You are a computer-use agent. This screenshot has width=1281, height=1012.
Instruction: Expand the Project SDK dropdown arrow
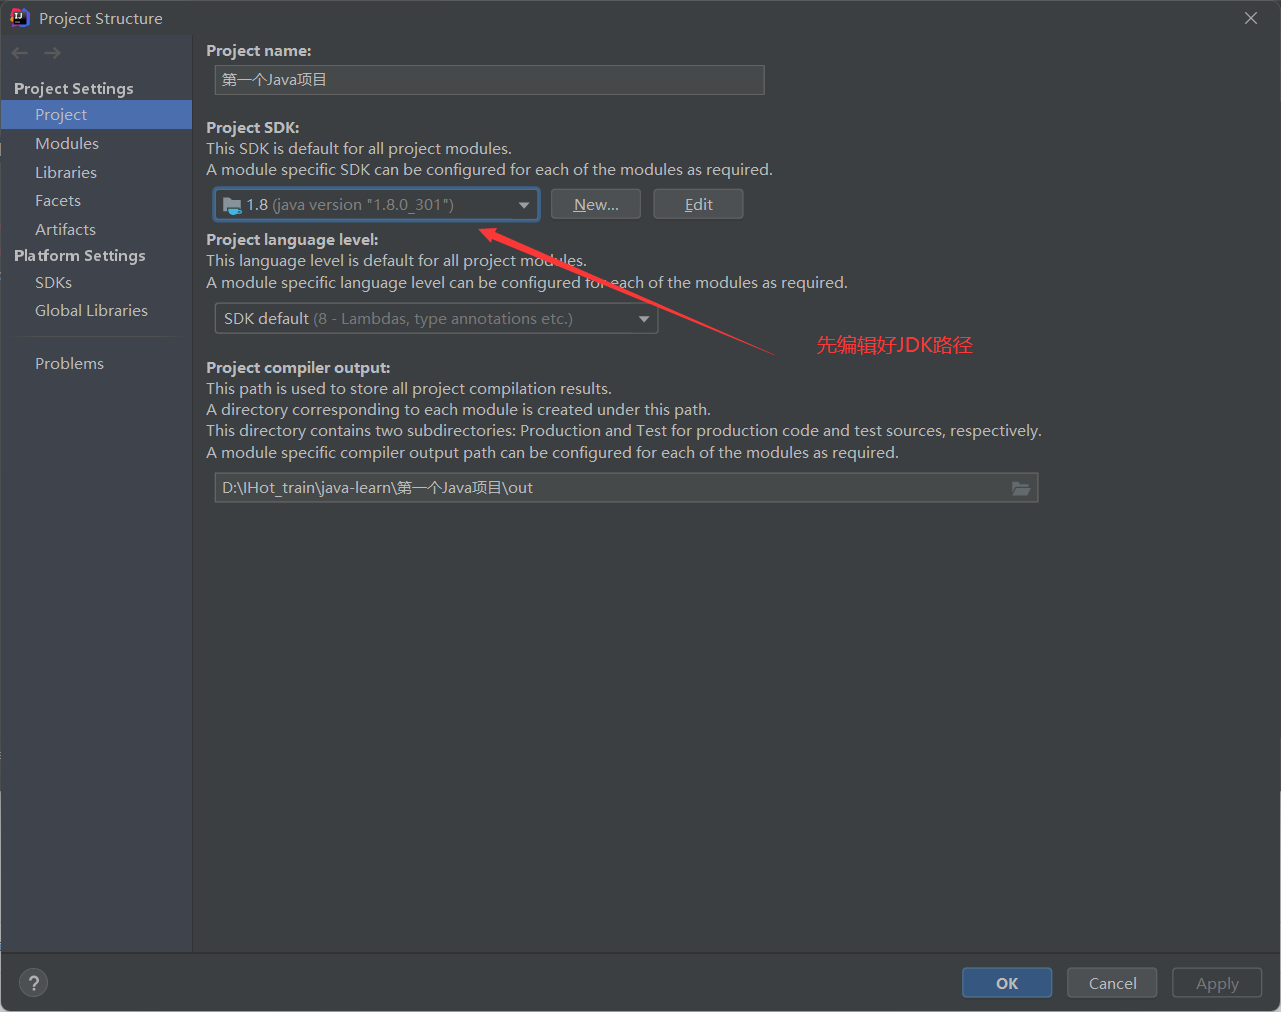point(524,205)
